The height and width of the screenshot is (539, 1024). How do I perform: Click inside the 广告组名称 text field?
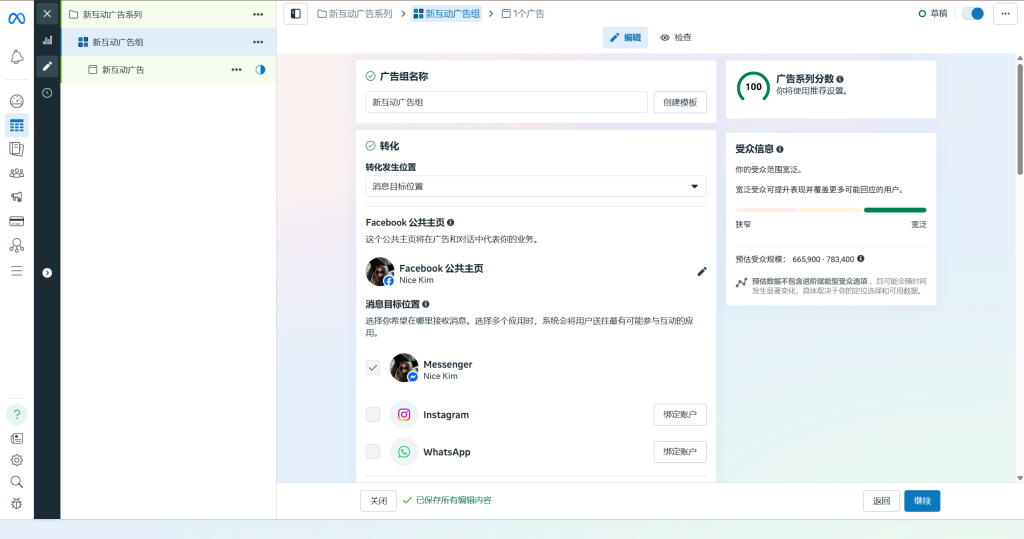tap(506, 102)
